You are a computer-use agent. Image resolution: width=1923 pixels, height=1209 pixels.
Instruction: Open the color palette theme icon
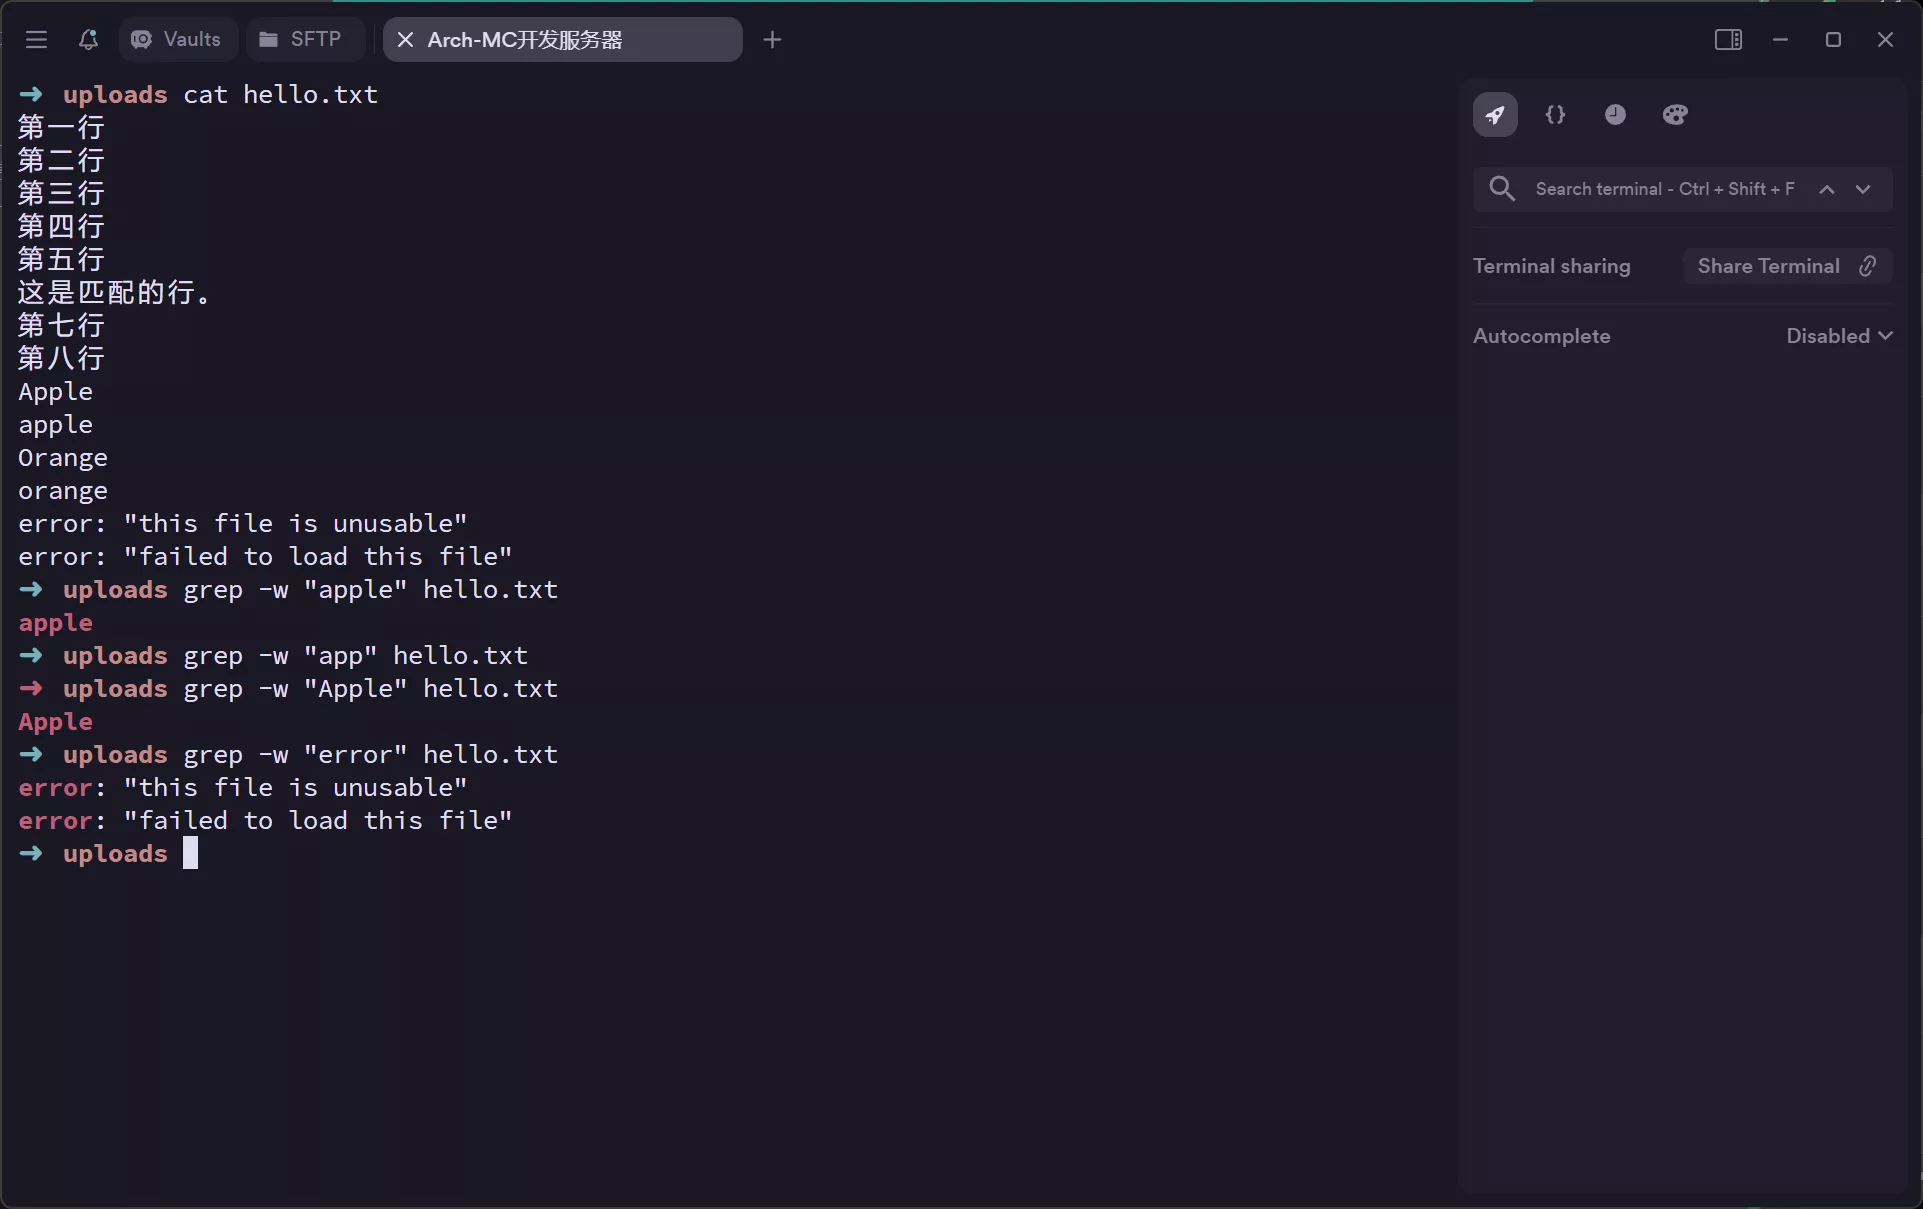coord(1676,115)
